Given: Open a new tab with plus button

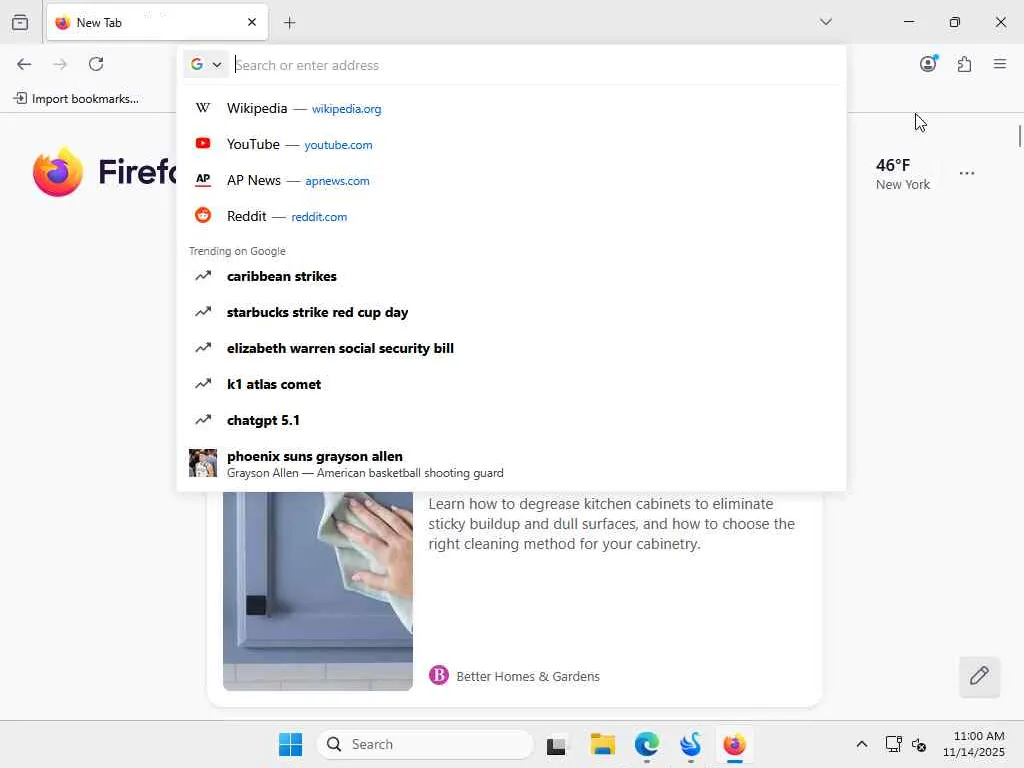Looking at the screenshot, I should (x=290, y=23).
